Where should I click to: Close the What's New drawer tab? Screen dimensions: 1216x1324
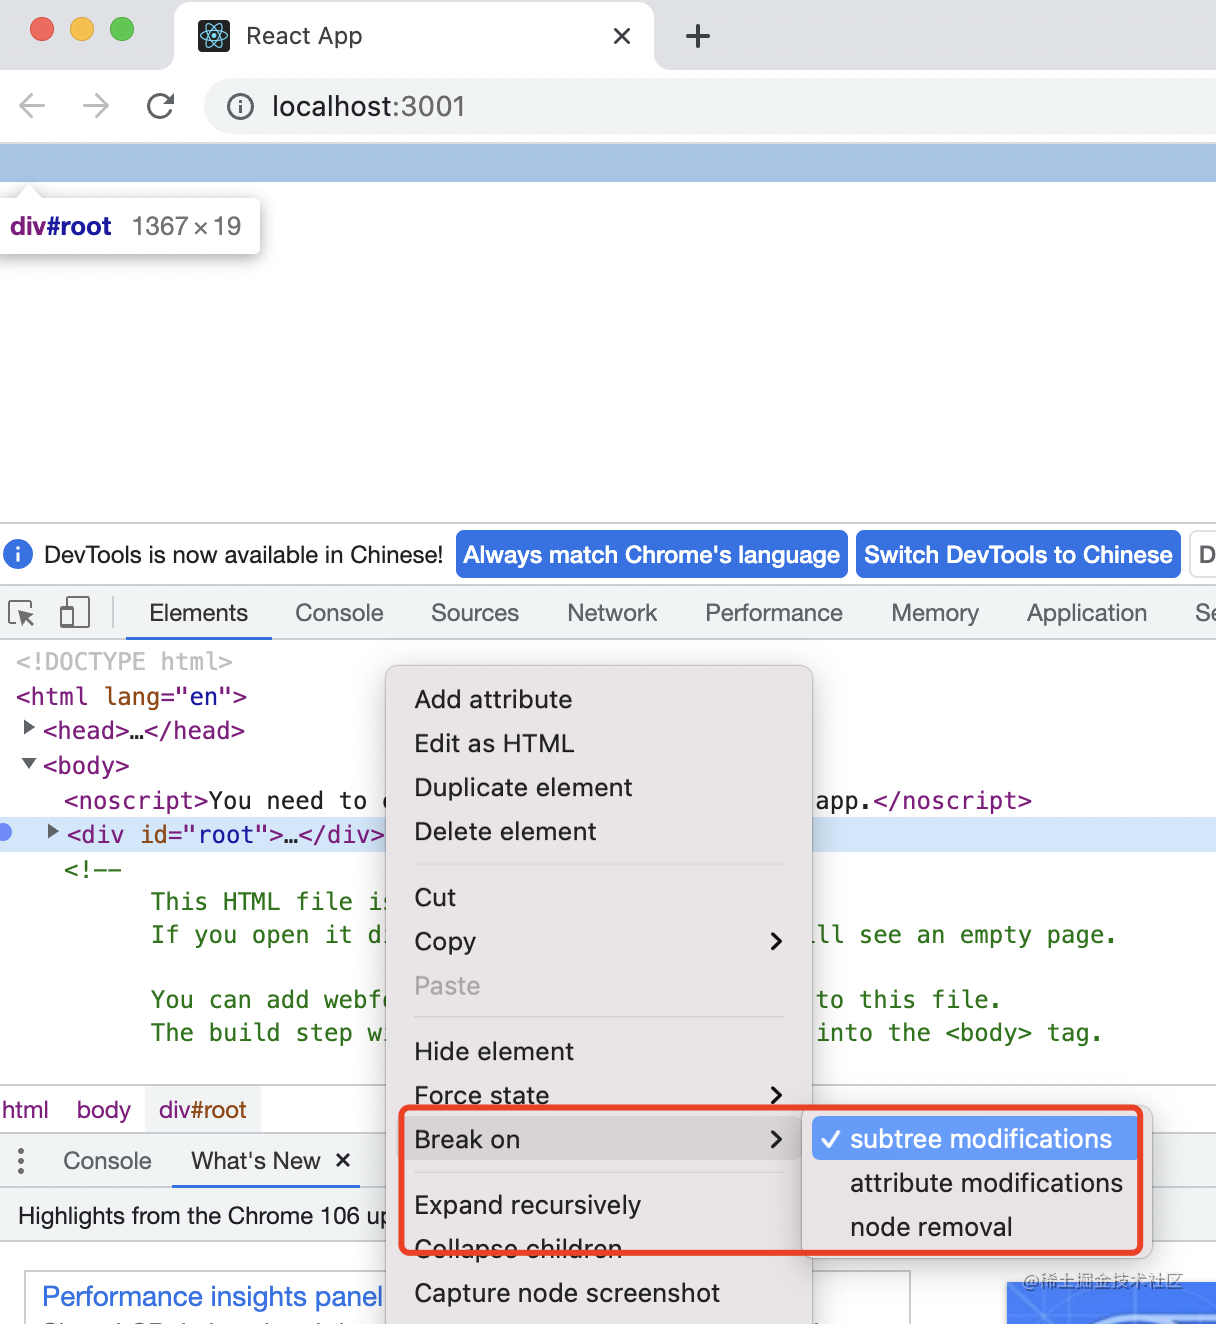pyautogui.click(x=343, y=1160)
